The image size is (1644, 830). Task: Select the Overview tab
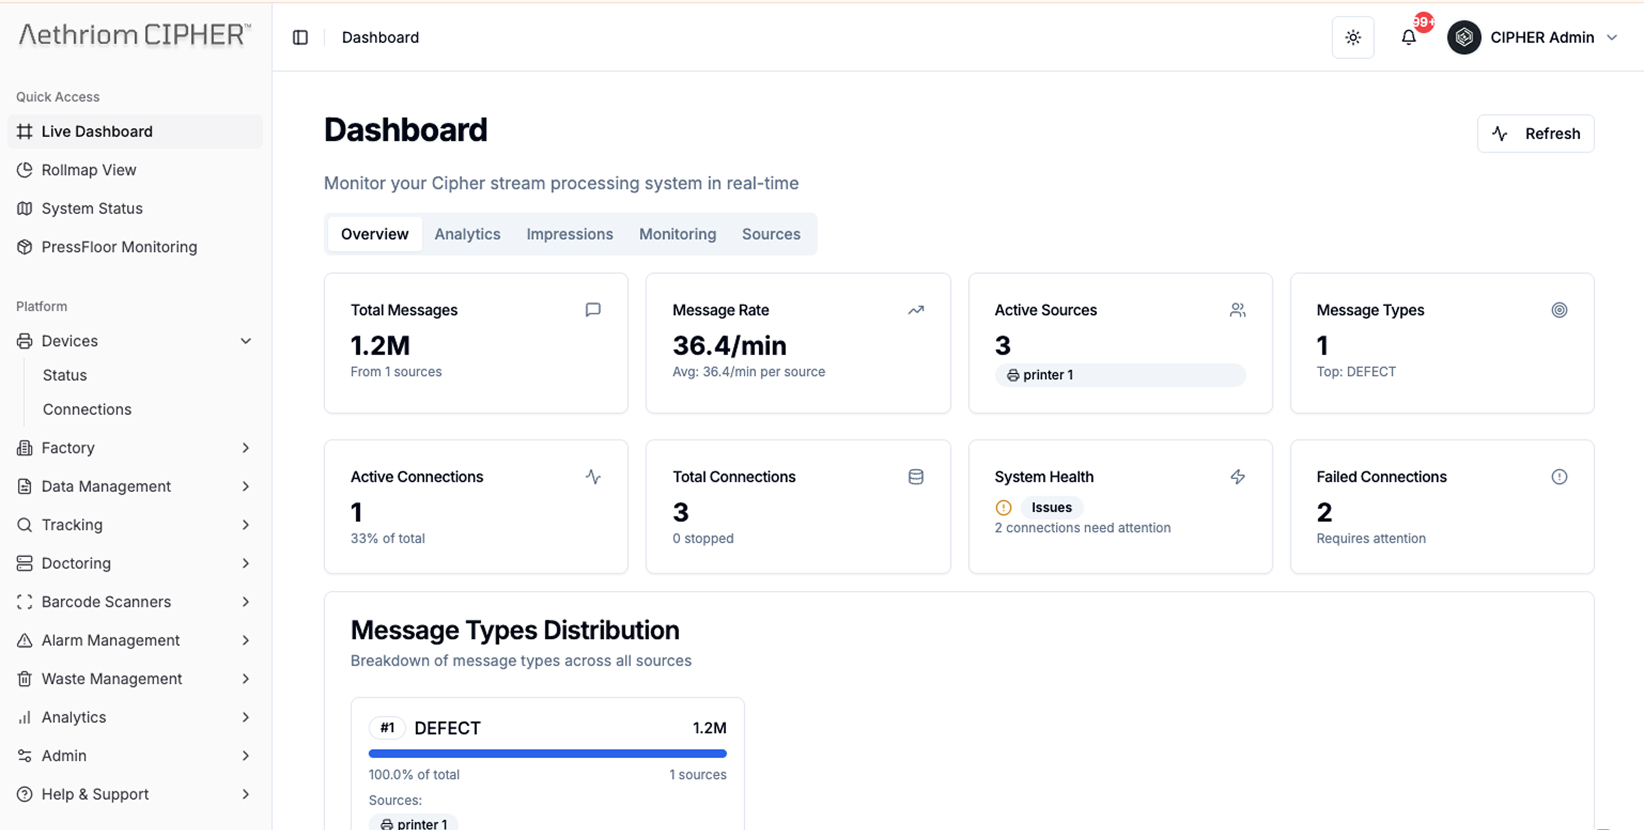coord(375,234)
